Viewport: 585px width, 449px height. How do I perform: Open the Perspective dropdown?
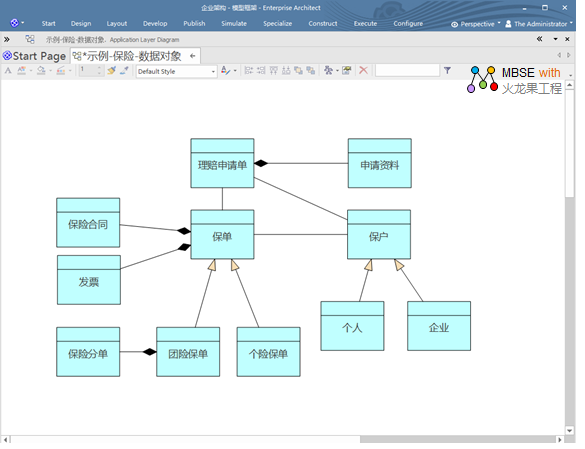click(x=476, y=24)
